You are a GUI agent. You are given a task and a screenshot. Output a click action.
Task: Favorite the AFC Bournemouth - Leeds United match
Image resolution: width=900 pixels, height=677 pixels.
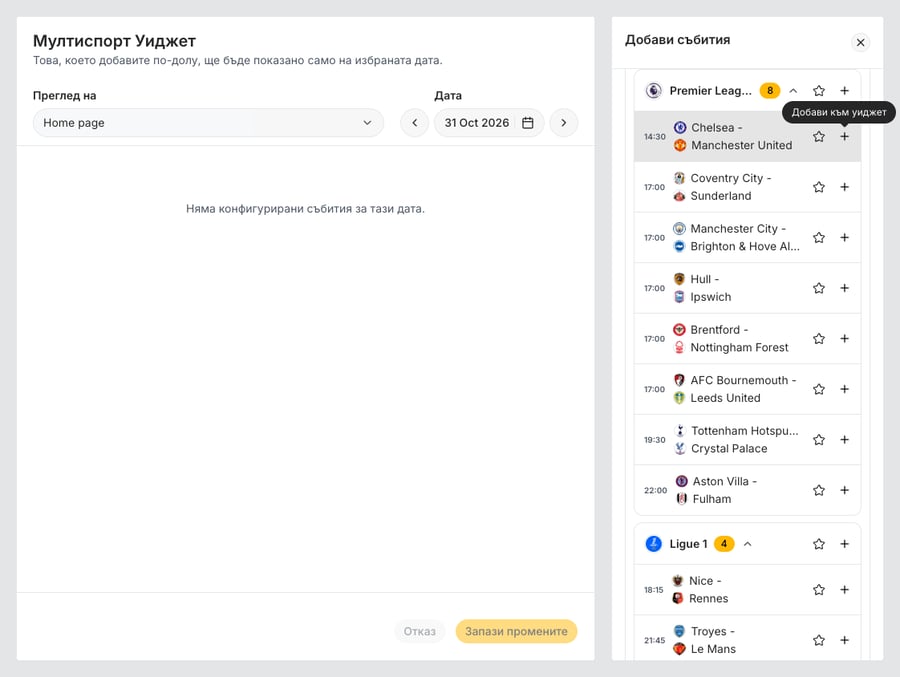(x=819, y=389)
